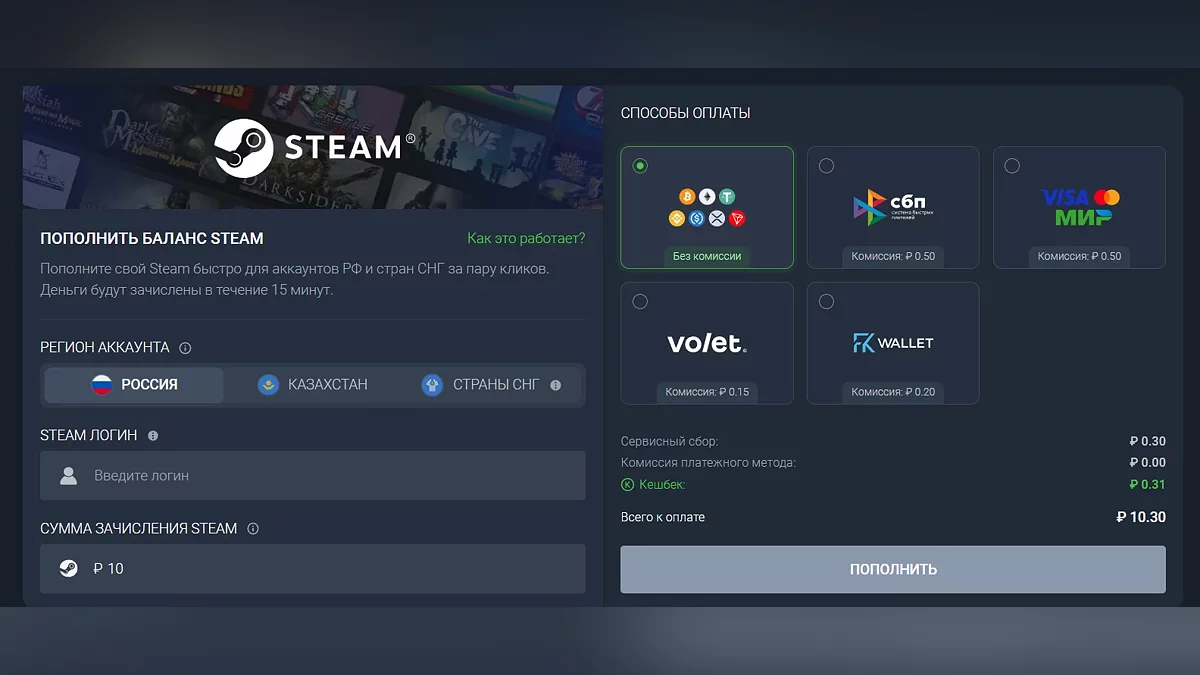
Task: Select the СБП radio button
Action: 826,166
